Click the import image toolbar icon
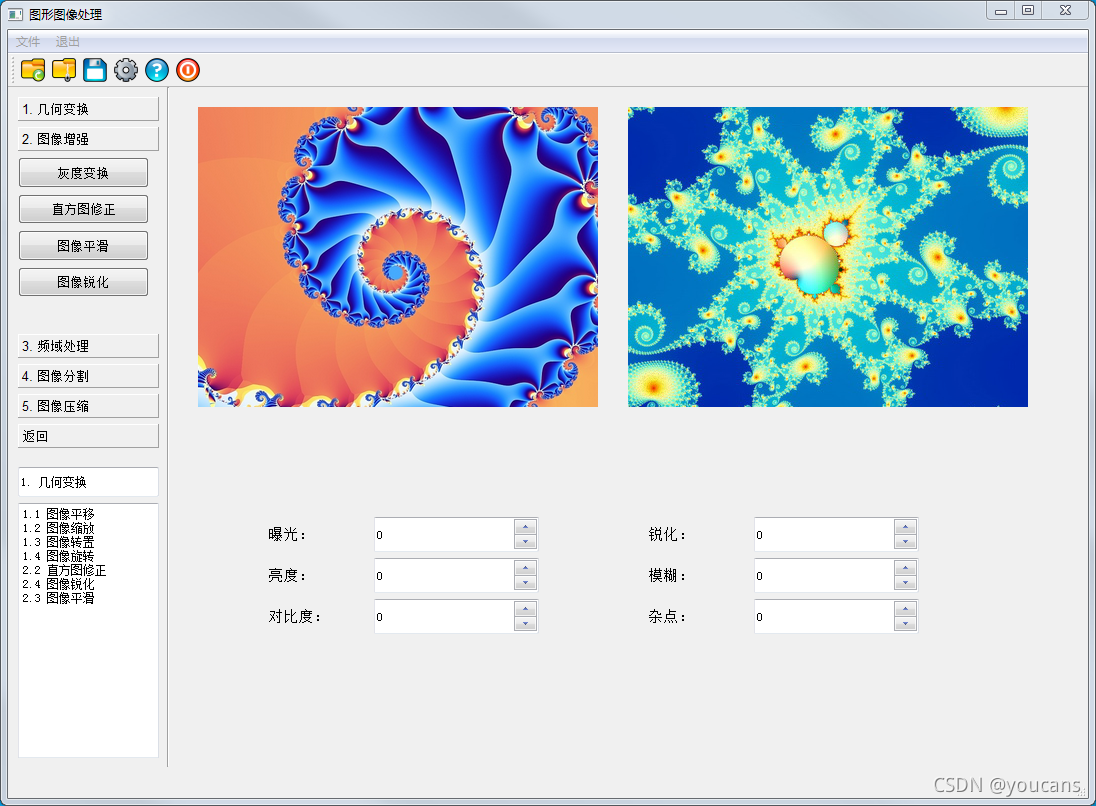 click(x=63, y=70)
